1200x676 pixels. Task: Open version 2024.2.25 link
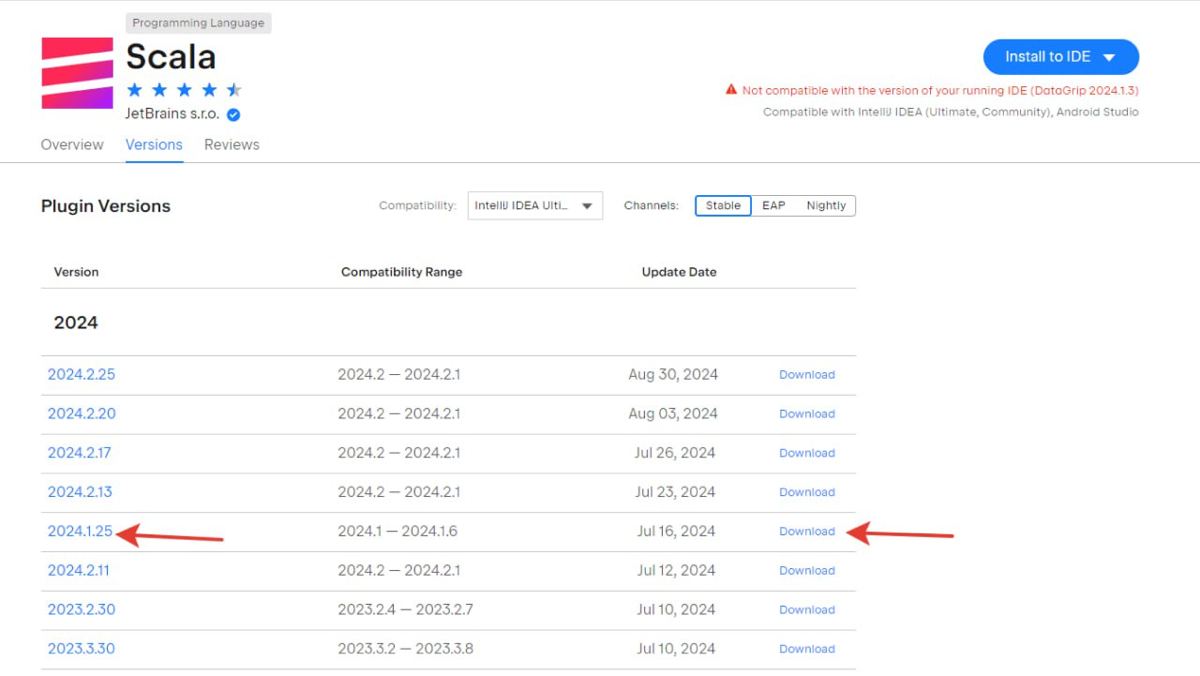coord(81,375)
